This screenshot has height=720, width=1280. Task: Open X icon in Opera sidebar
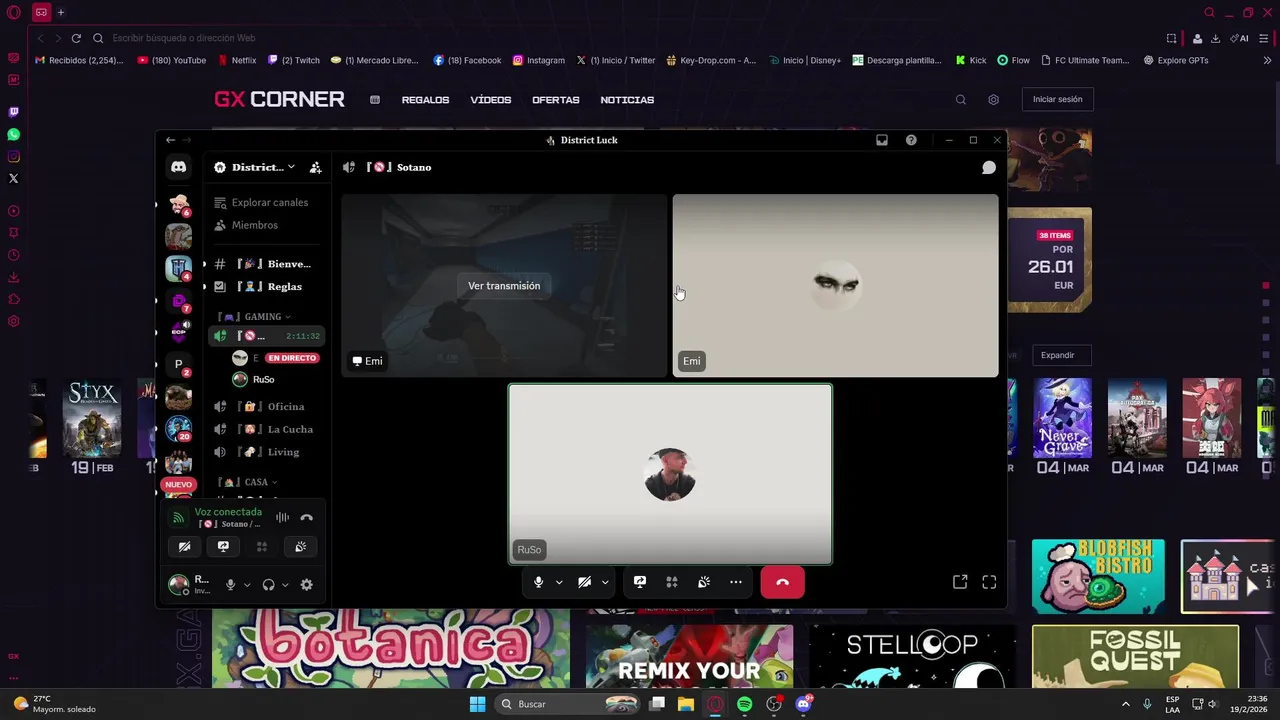pos(13,179)
